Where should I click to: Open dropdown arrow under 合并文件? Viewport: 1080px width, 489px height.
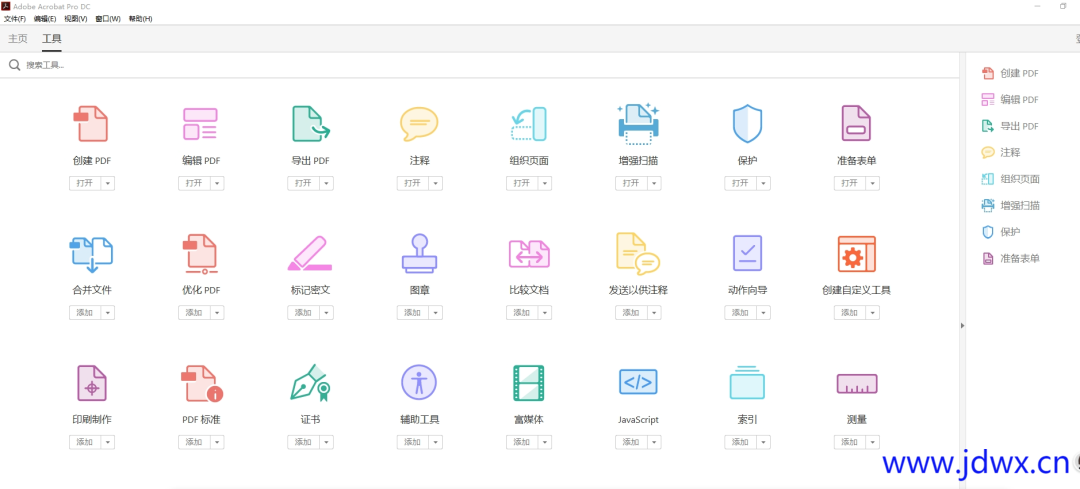coord(108,313)
